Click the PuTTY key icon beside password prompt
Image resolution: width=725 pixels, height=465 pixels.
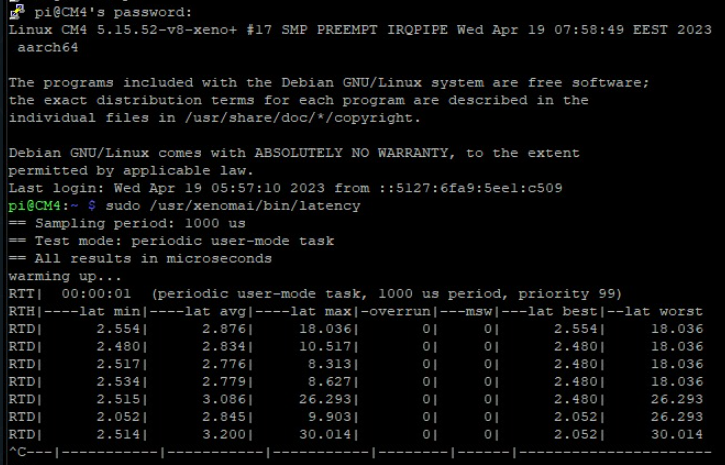(17, 12)
